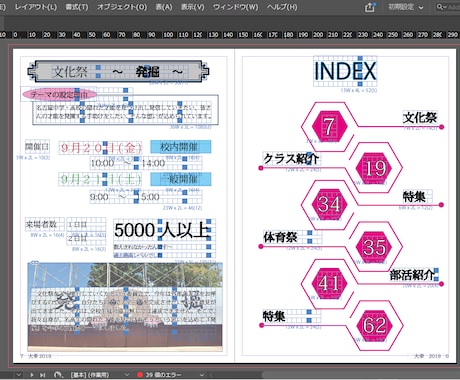Select the pink hexagon numbered 35
Viewport: 460px width, 380px height.
[x=375, y=247]
